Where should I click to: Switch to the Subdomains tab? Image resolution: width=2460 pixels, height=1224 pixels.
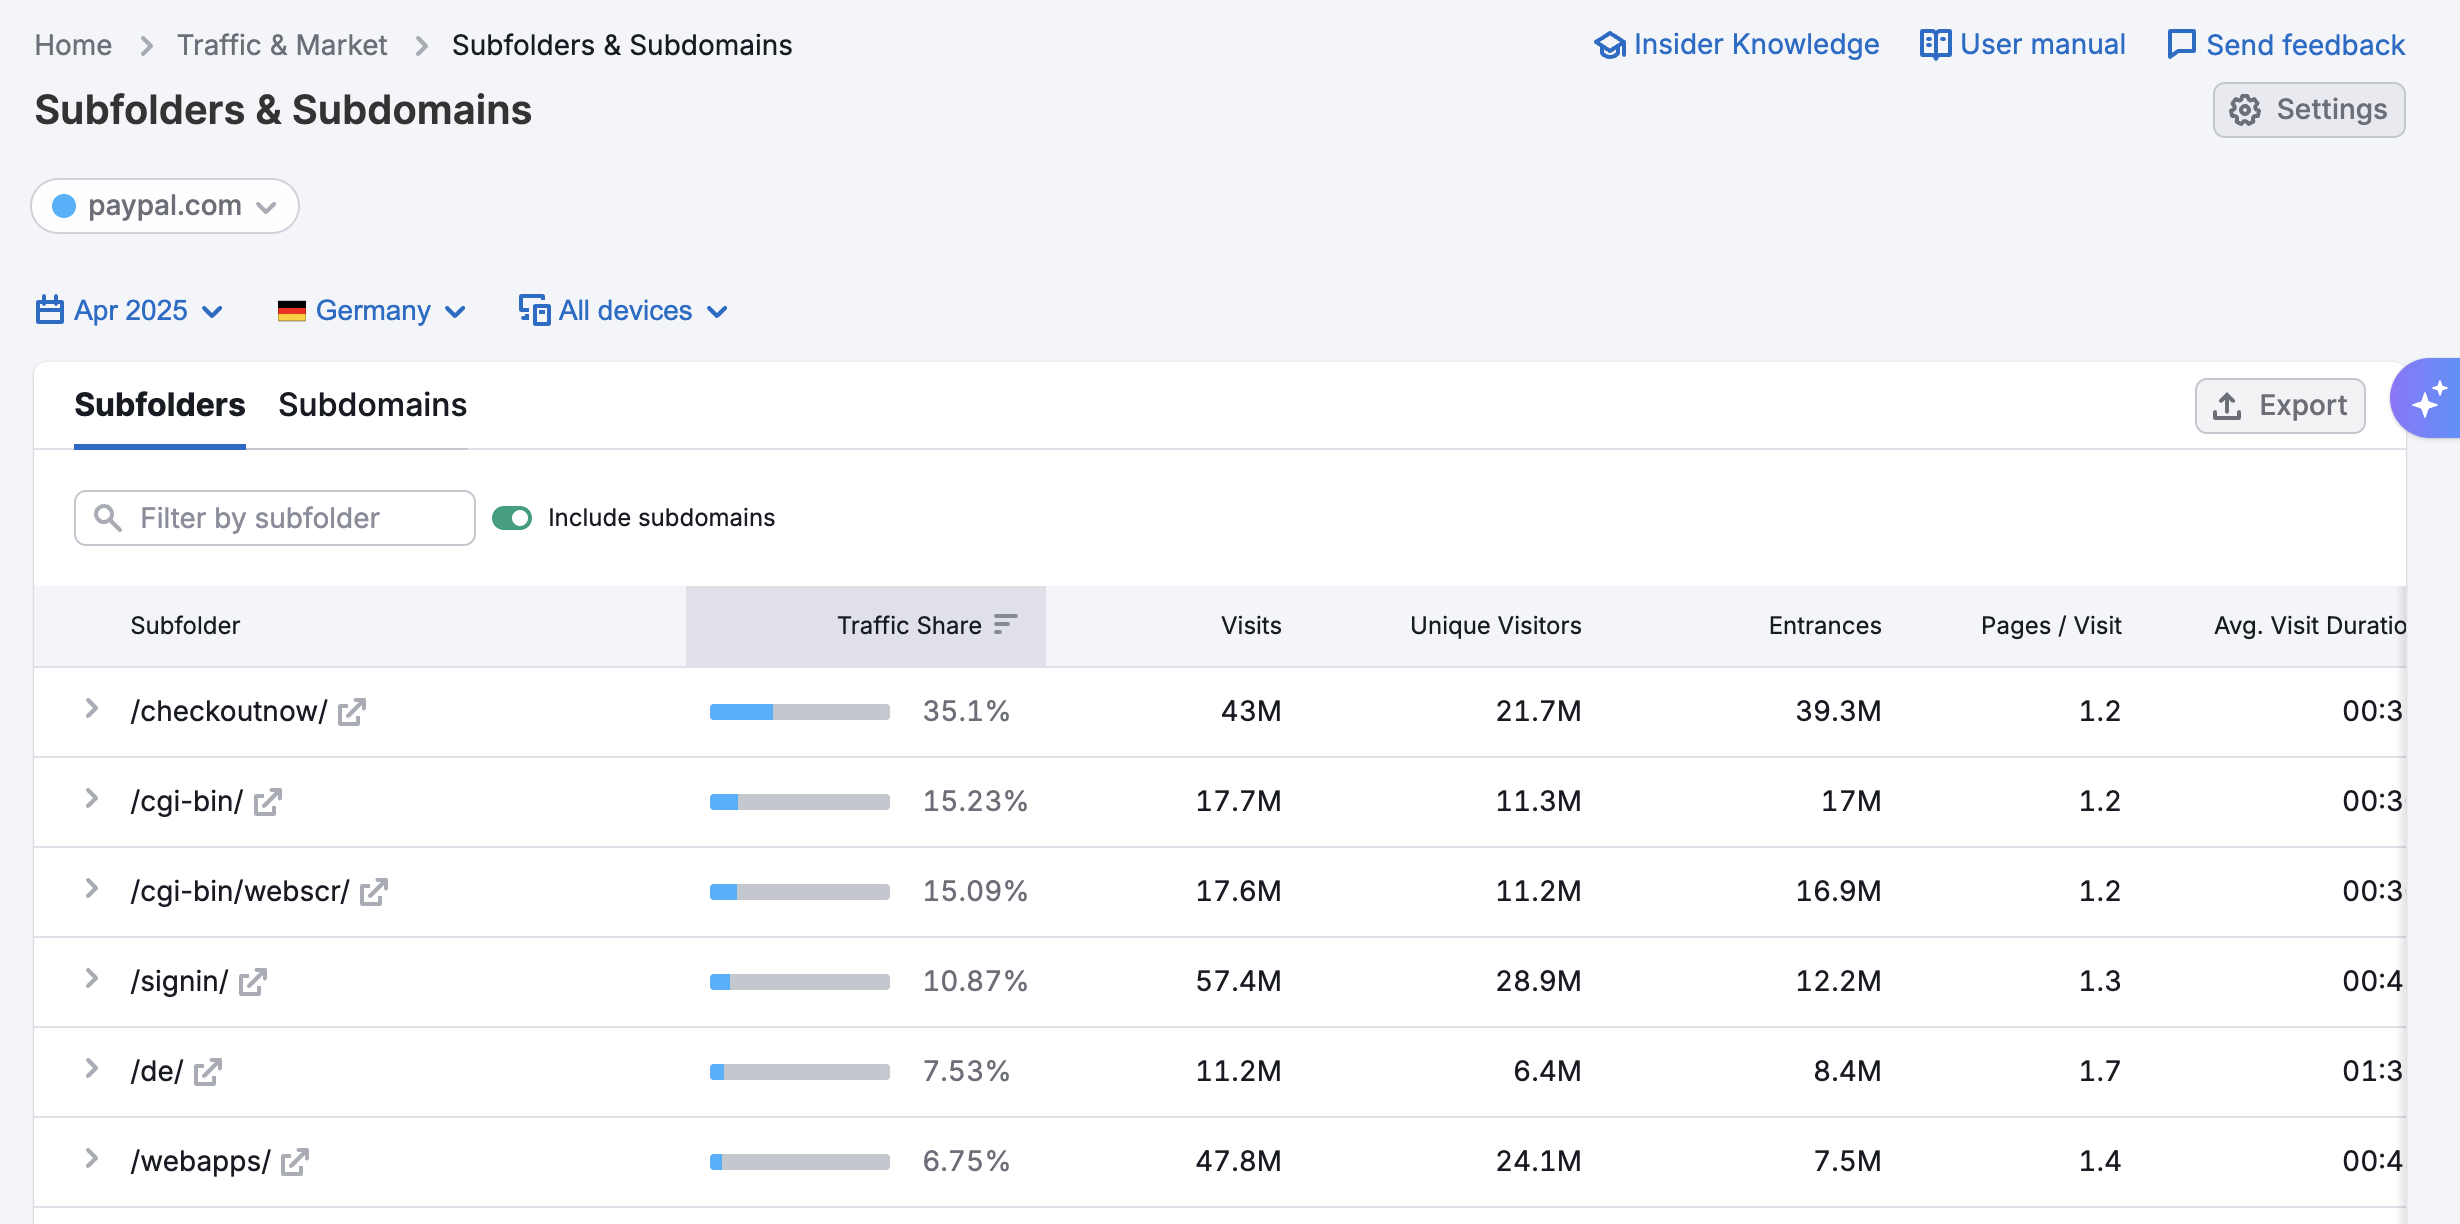372,405
